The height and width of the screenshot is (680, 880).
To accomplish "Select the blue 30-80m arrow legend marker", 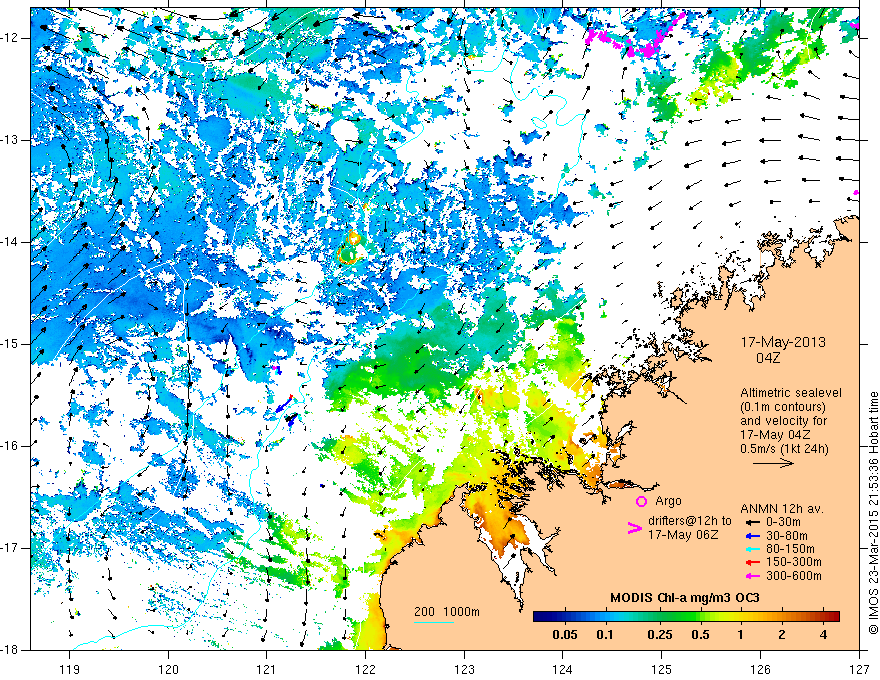I will point(753,535).
